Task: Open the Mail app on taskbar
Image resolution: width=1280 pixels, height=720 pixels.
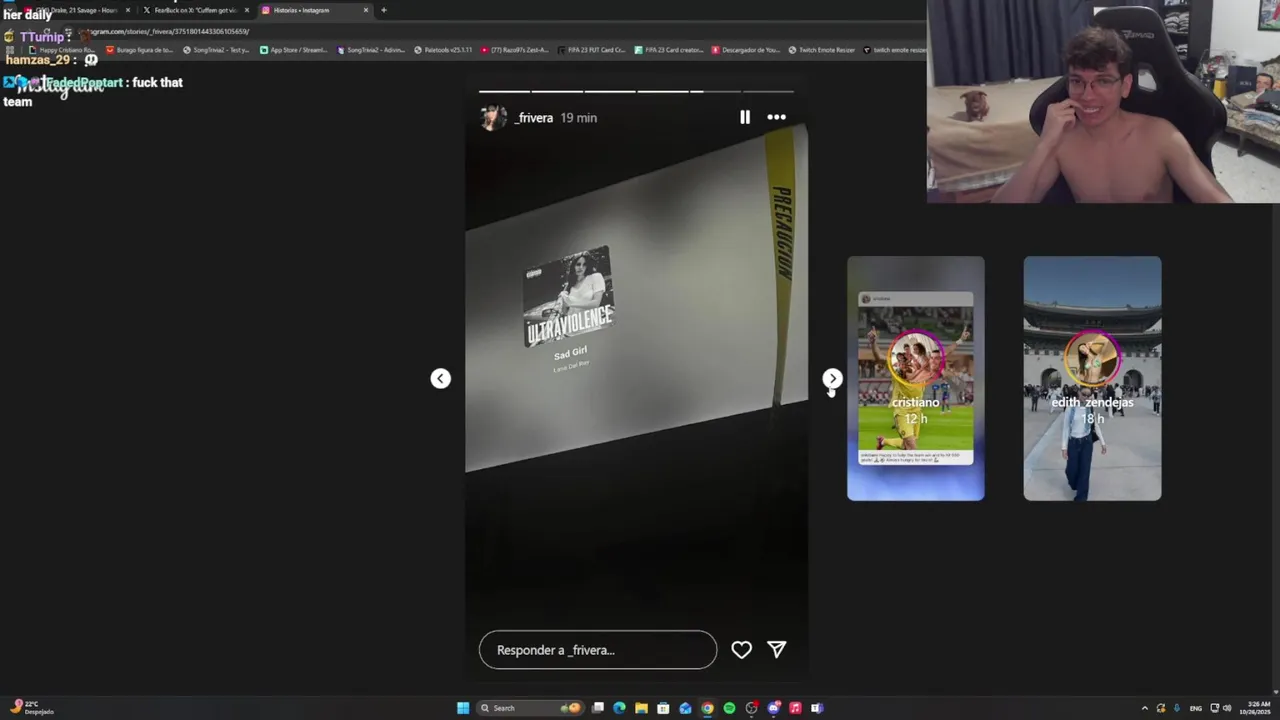Action: 685,708
